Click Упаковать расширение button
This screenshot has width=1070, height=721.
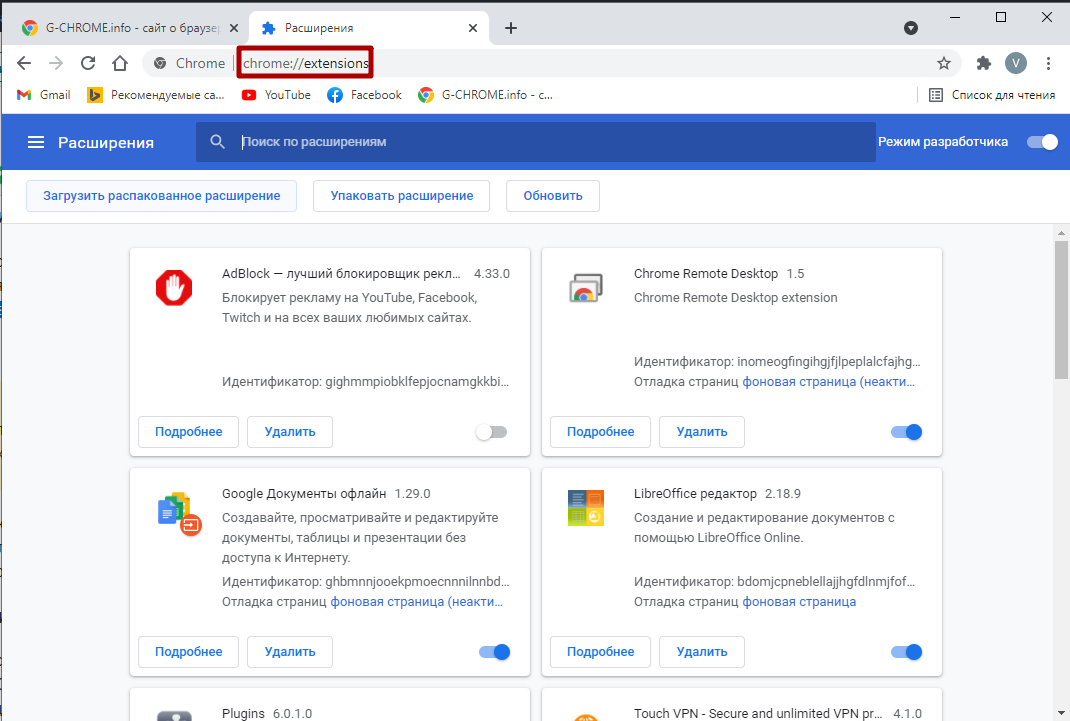[x=402, y=196]
